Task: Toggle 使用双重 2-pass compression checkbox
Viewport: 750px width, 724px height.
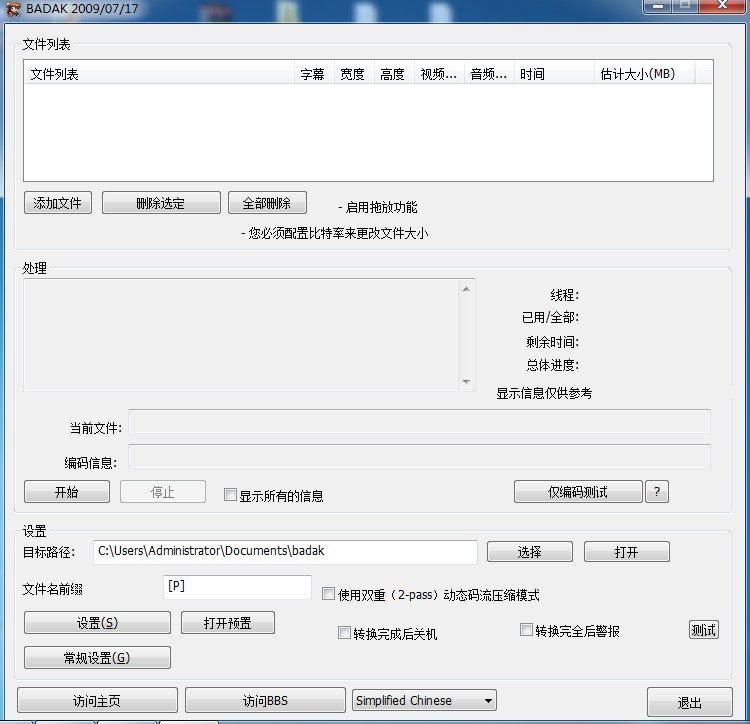Action: tap(328, 594)
